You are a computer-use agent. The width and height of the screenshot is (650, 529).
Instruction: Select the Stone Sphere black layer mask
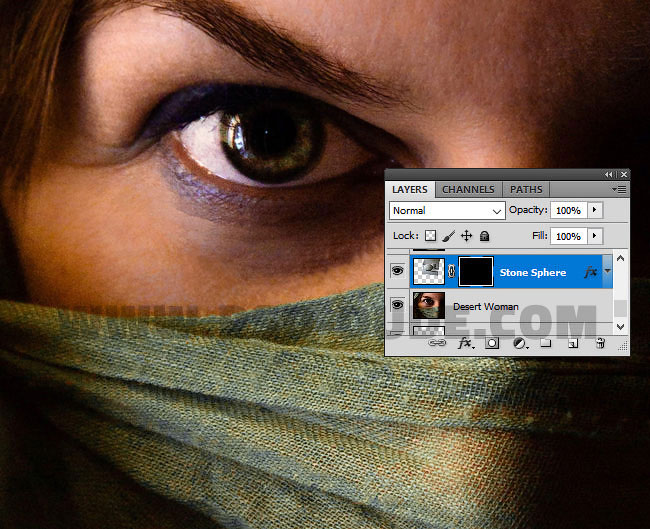point(475,272)
